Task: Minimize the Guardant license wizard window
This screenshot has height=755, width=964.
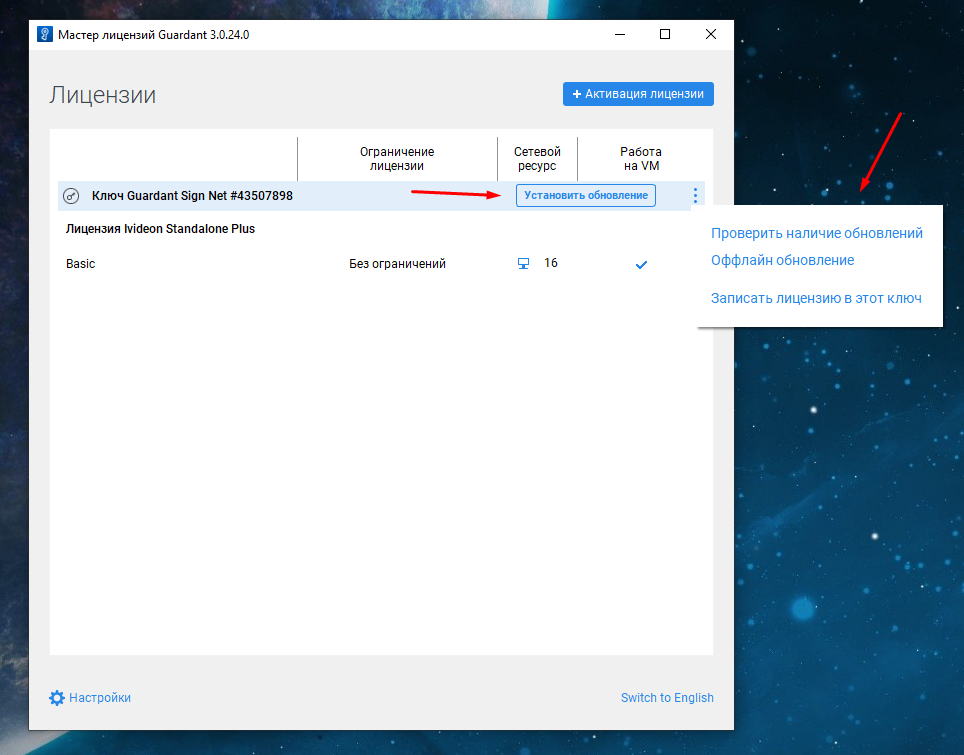Action: coord(620,34)
